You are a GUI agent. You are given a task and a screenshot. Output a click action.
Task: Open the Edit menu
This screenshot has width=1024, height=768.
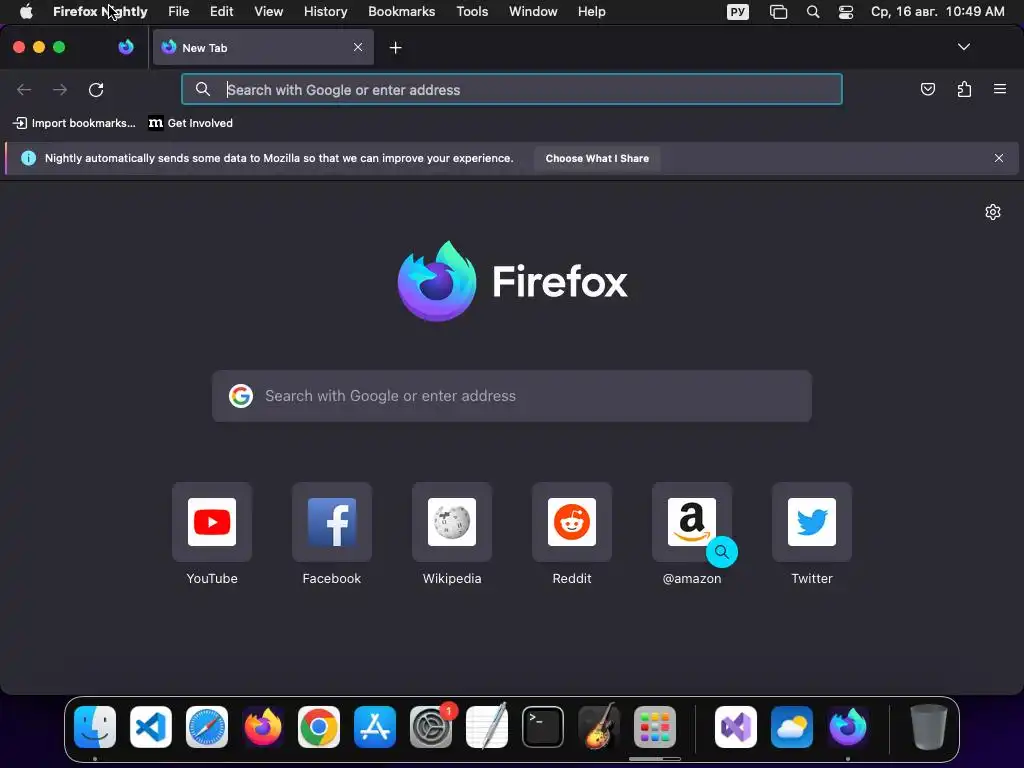pyautogui.click(x=221, y=12)
